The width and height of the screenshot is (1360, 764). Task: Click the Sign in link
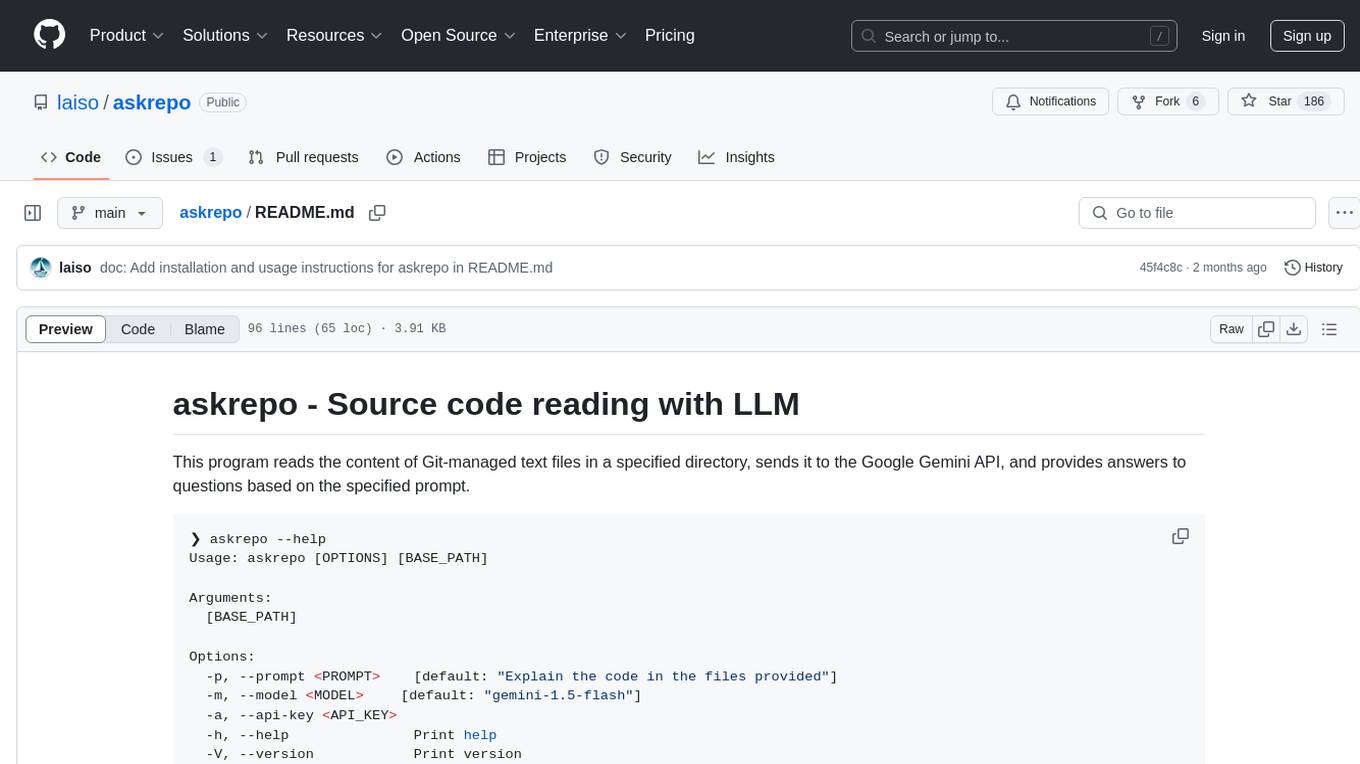click(x=1223, y=35)
